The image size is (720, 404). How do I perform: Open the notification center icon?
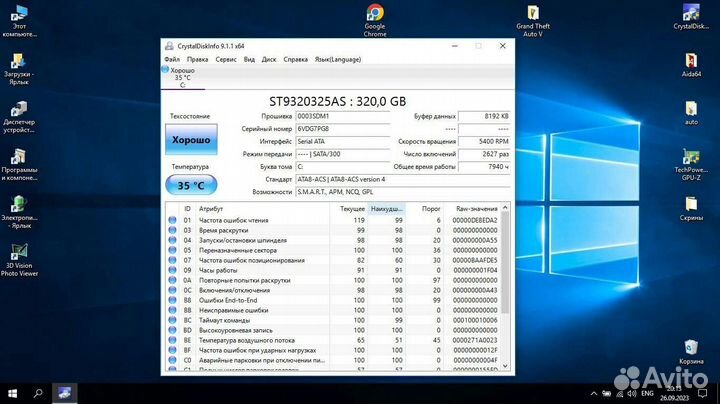click(x=702, y=393)
